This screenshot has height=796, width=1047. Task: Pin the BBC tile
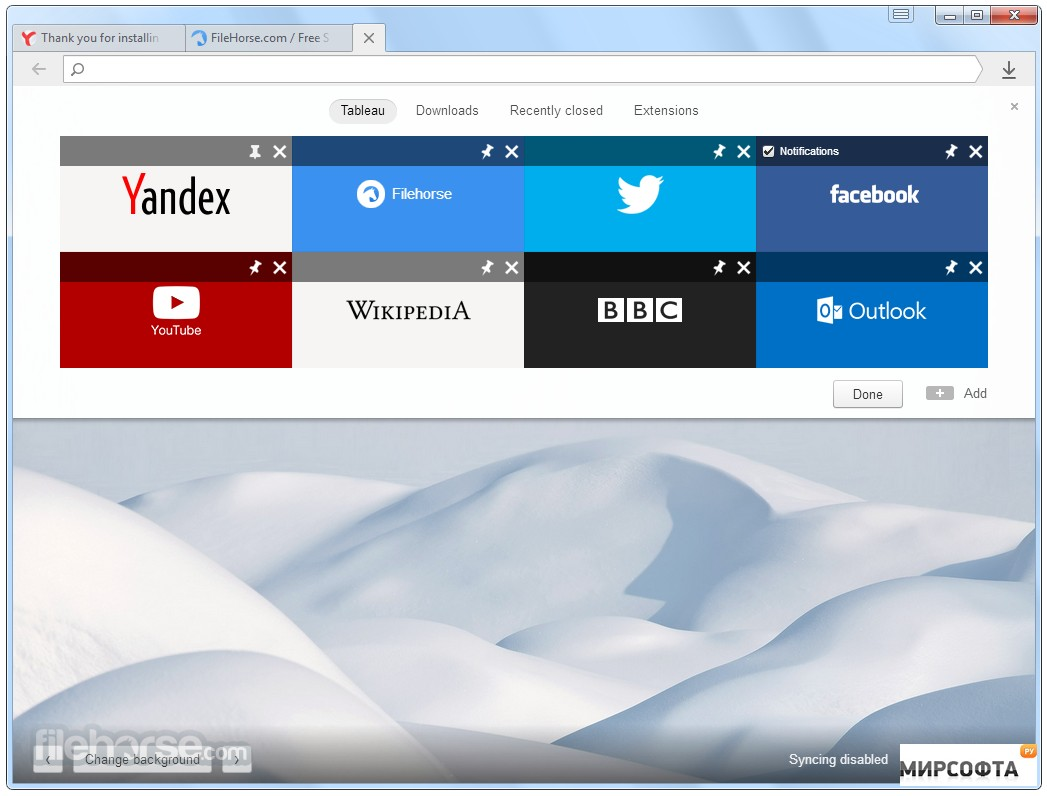pyautogui.click(x=719, y=268)
